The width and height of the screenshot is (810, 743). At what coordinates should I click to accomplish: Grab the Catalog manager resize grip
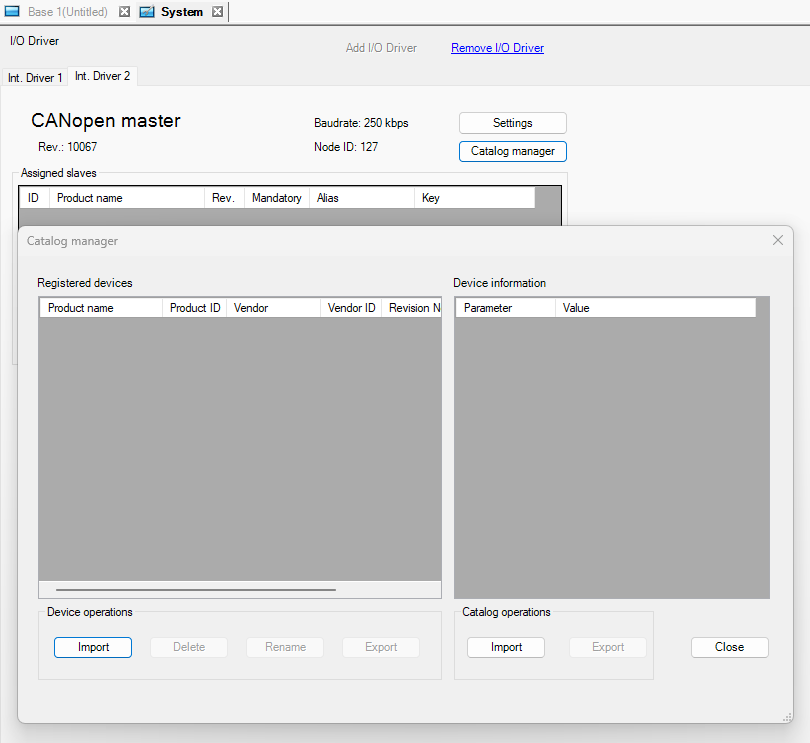coord(787,717)
